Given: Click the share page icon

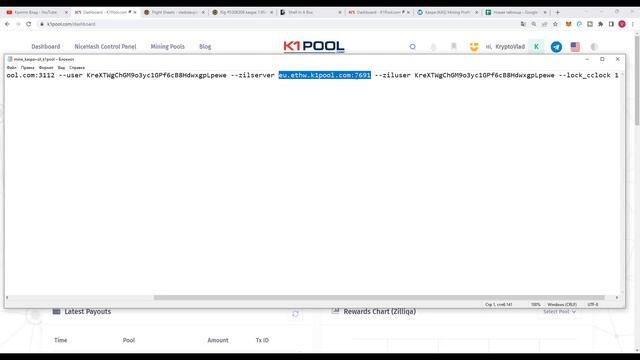Looking at the screenshot, I should tap(544, 24).
